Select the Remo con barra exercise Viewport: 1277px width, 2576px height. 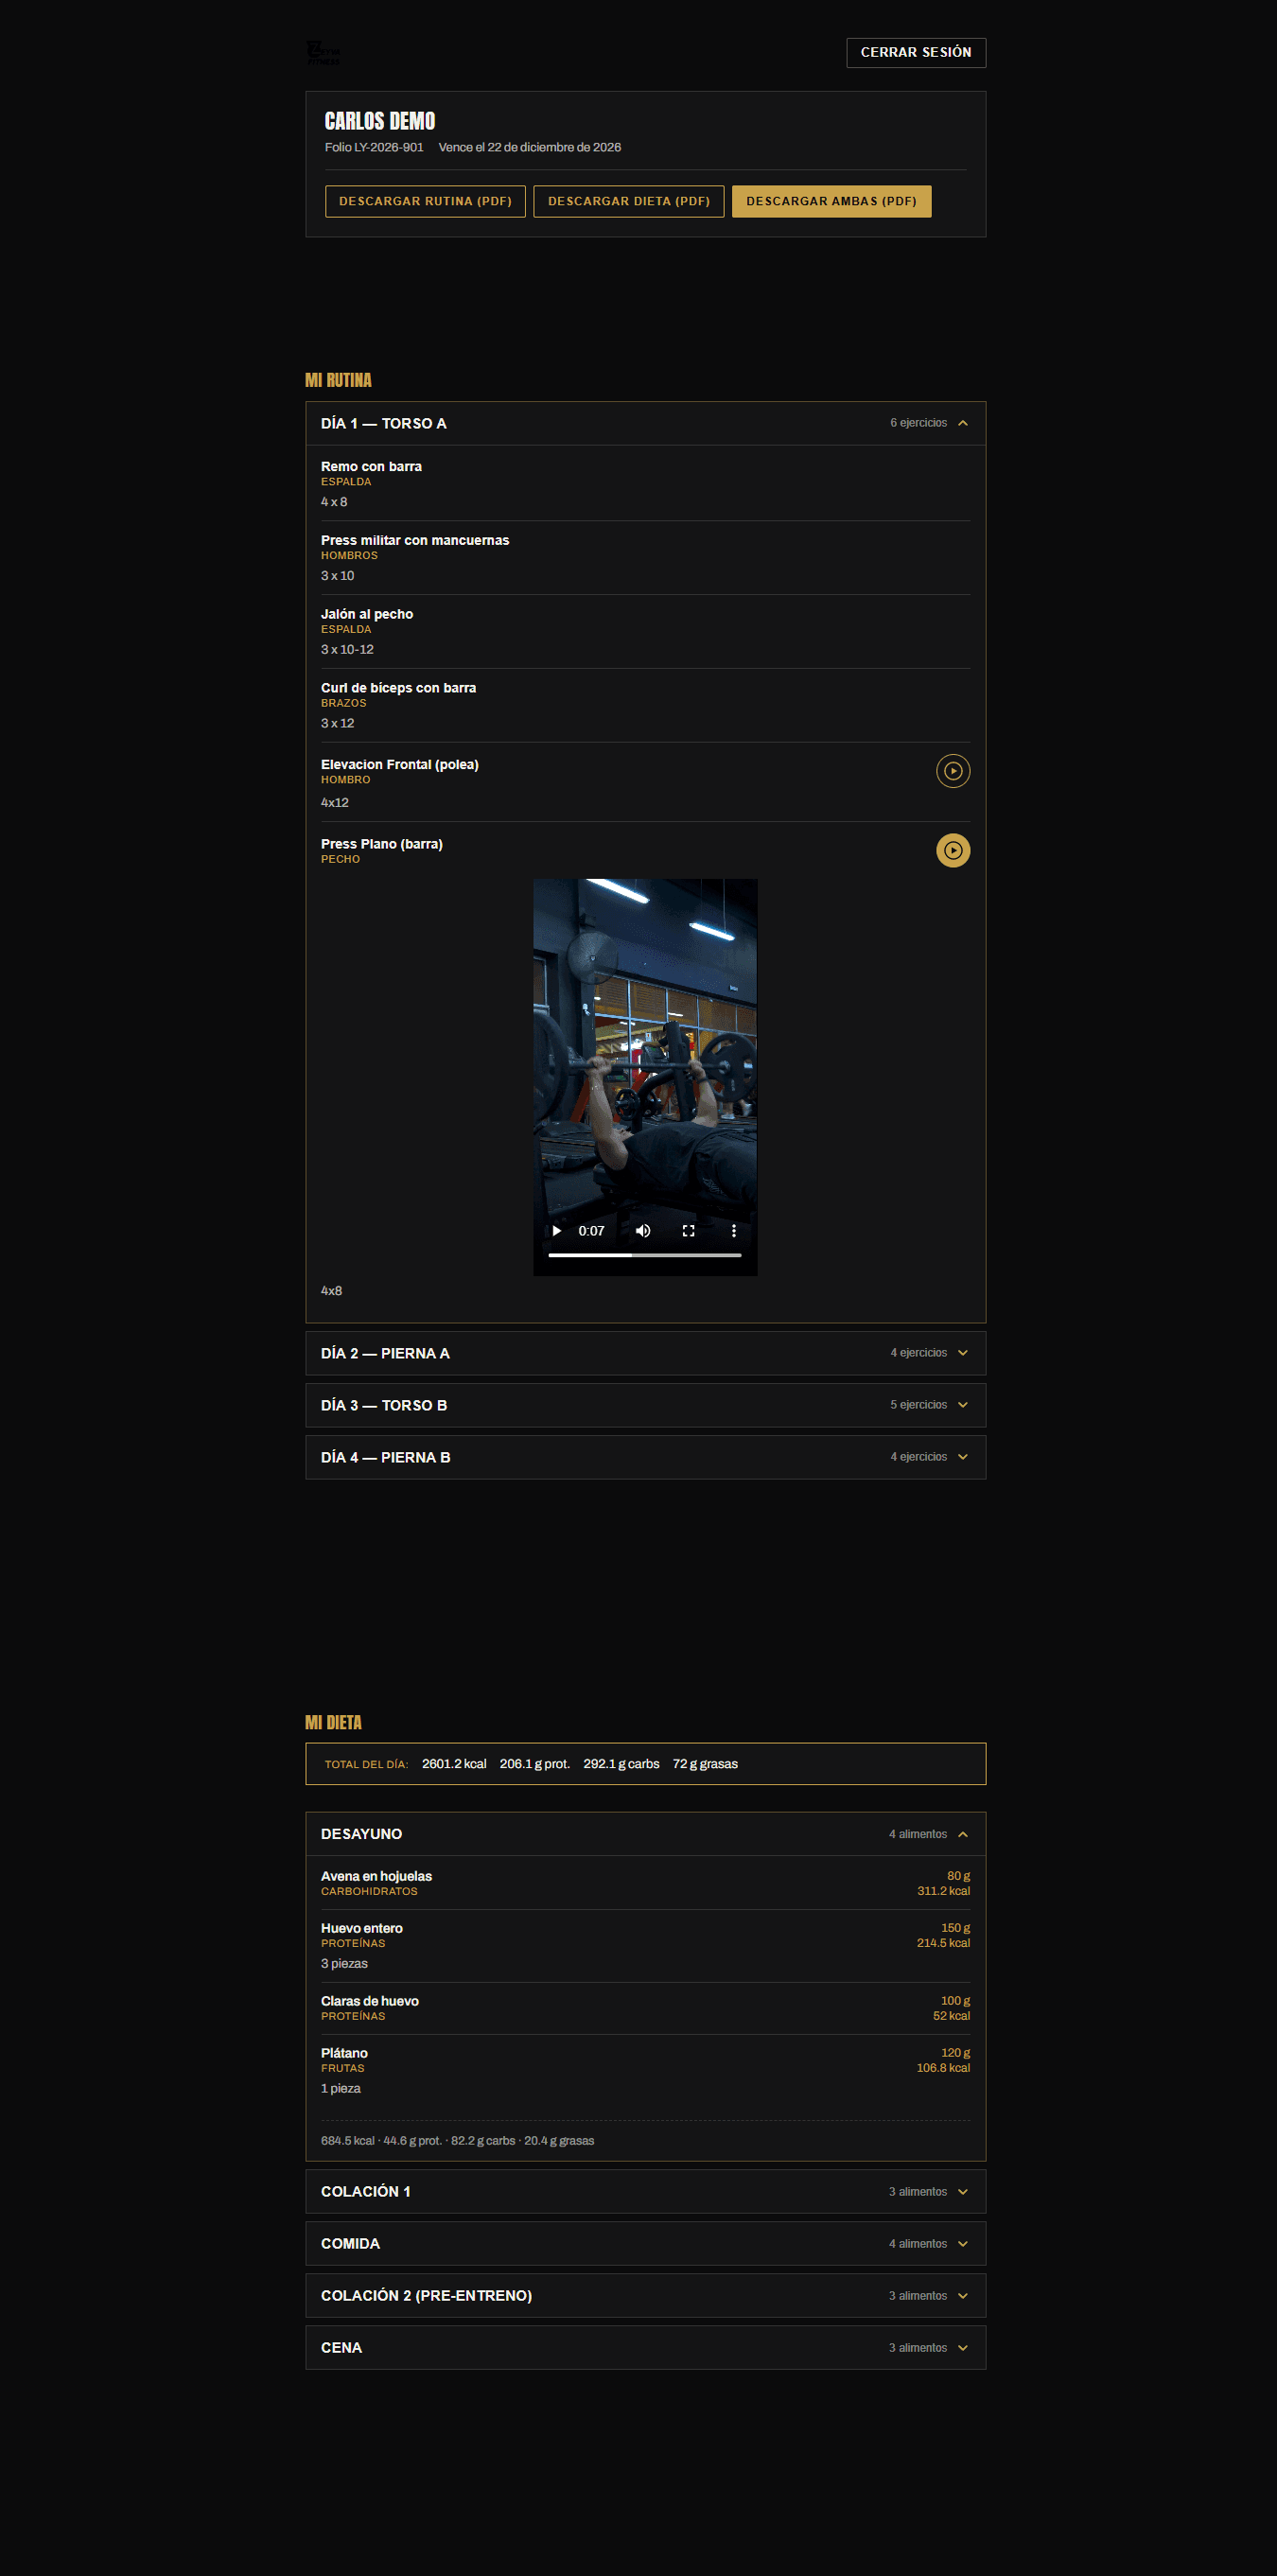(x=371, y=467)
